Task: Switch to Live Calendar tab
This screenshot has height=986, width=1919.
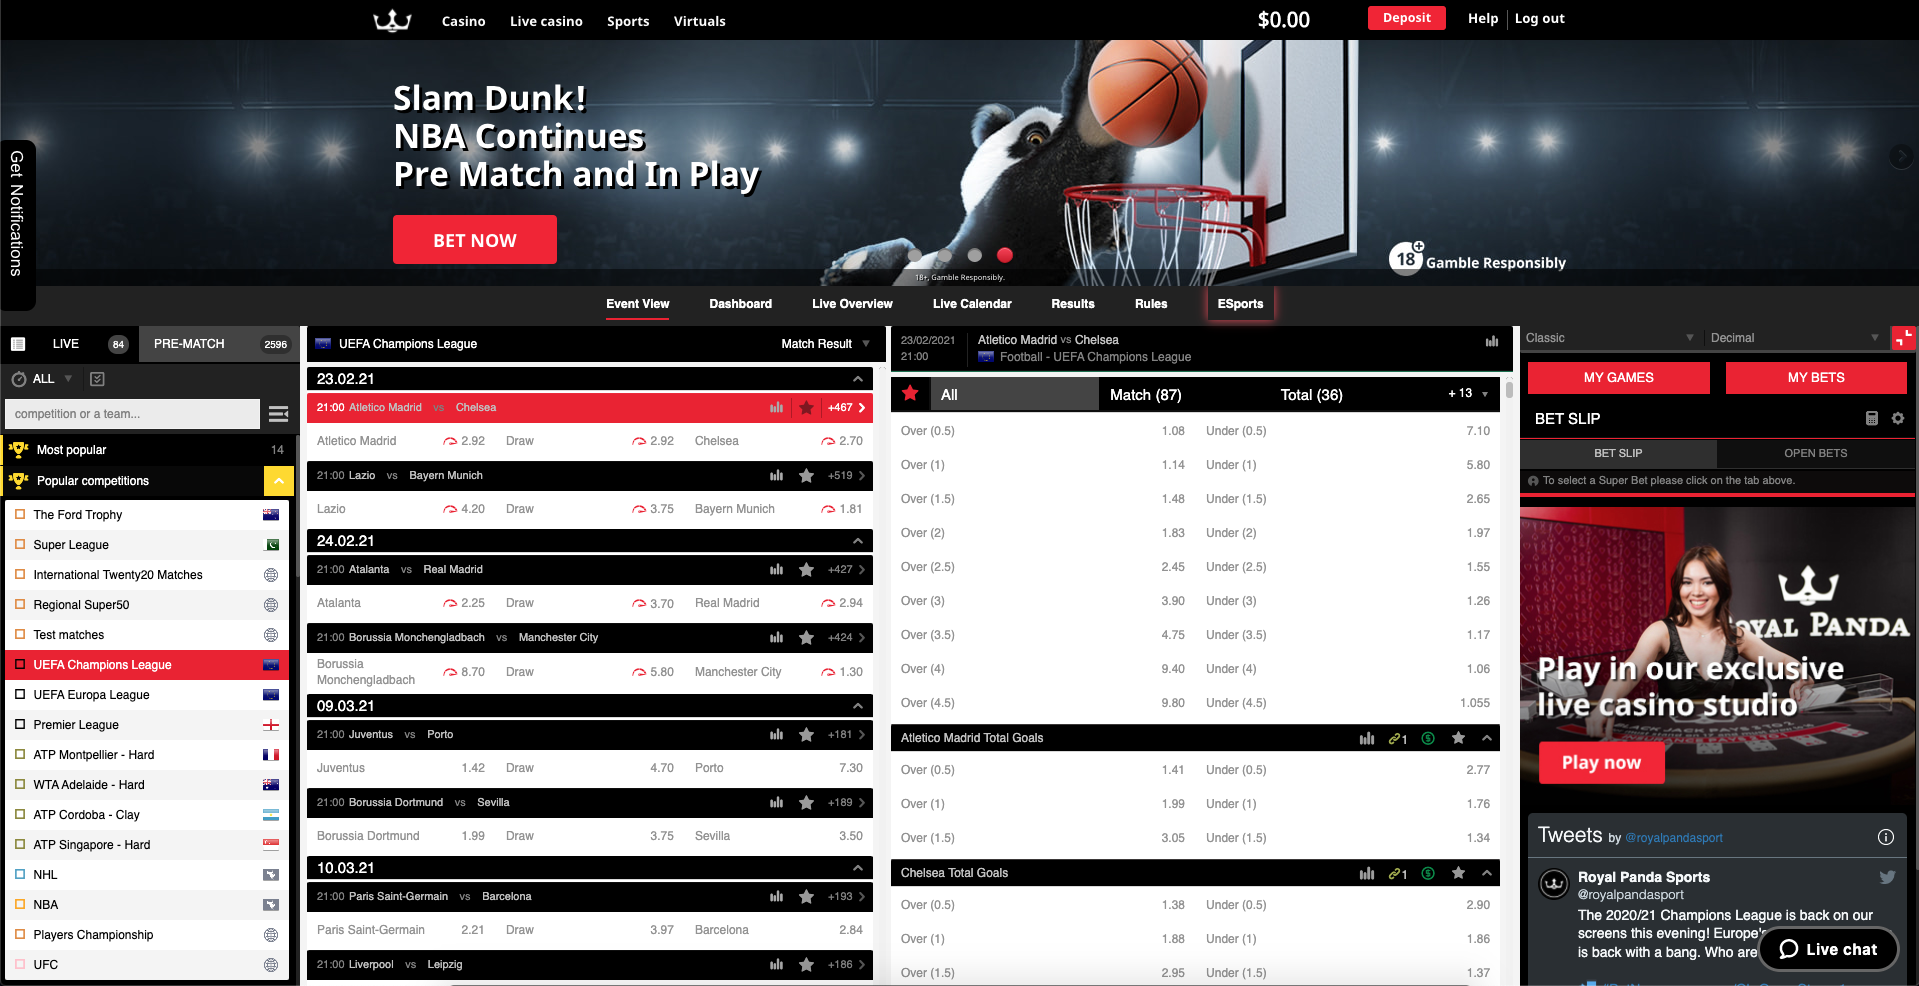Action: [972, 304]
